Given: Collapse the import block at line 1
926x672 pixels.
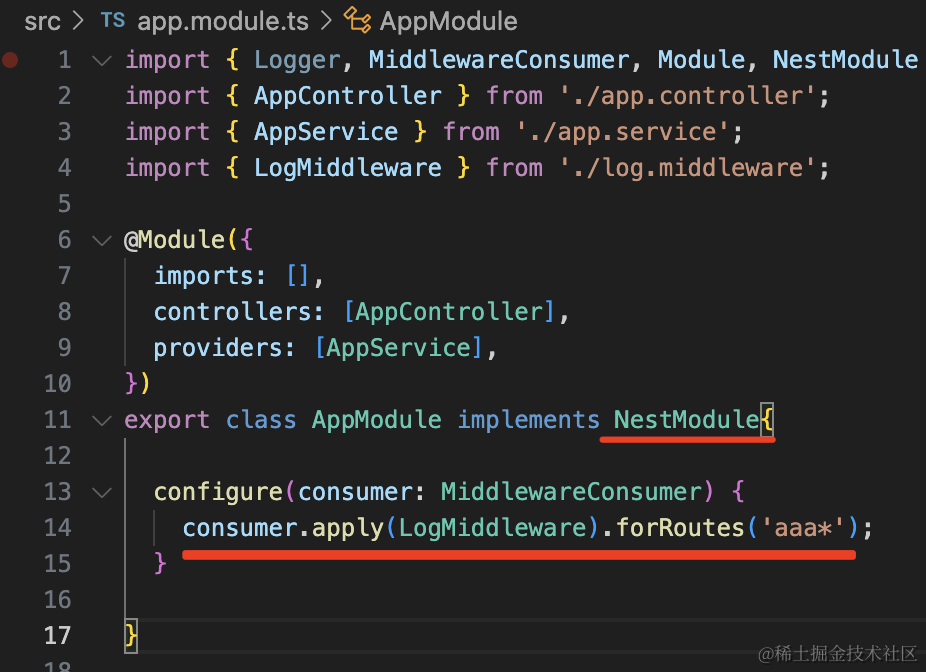Looking at the screenshot, I should (x=102, y=60).
